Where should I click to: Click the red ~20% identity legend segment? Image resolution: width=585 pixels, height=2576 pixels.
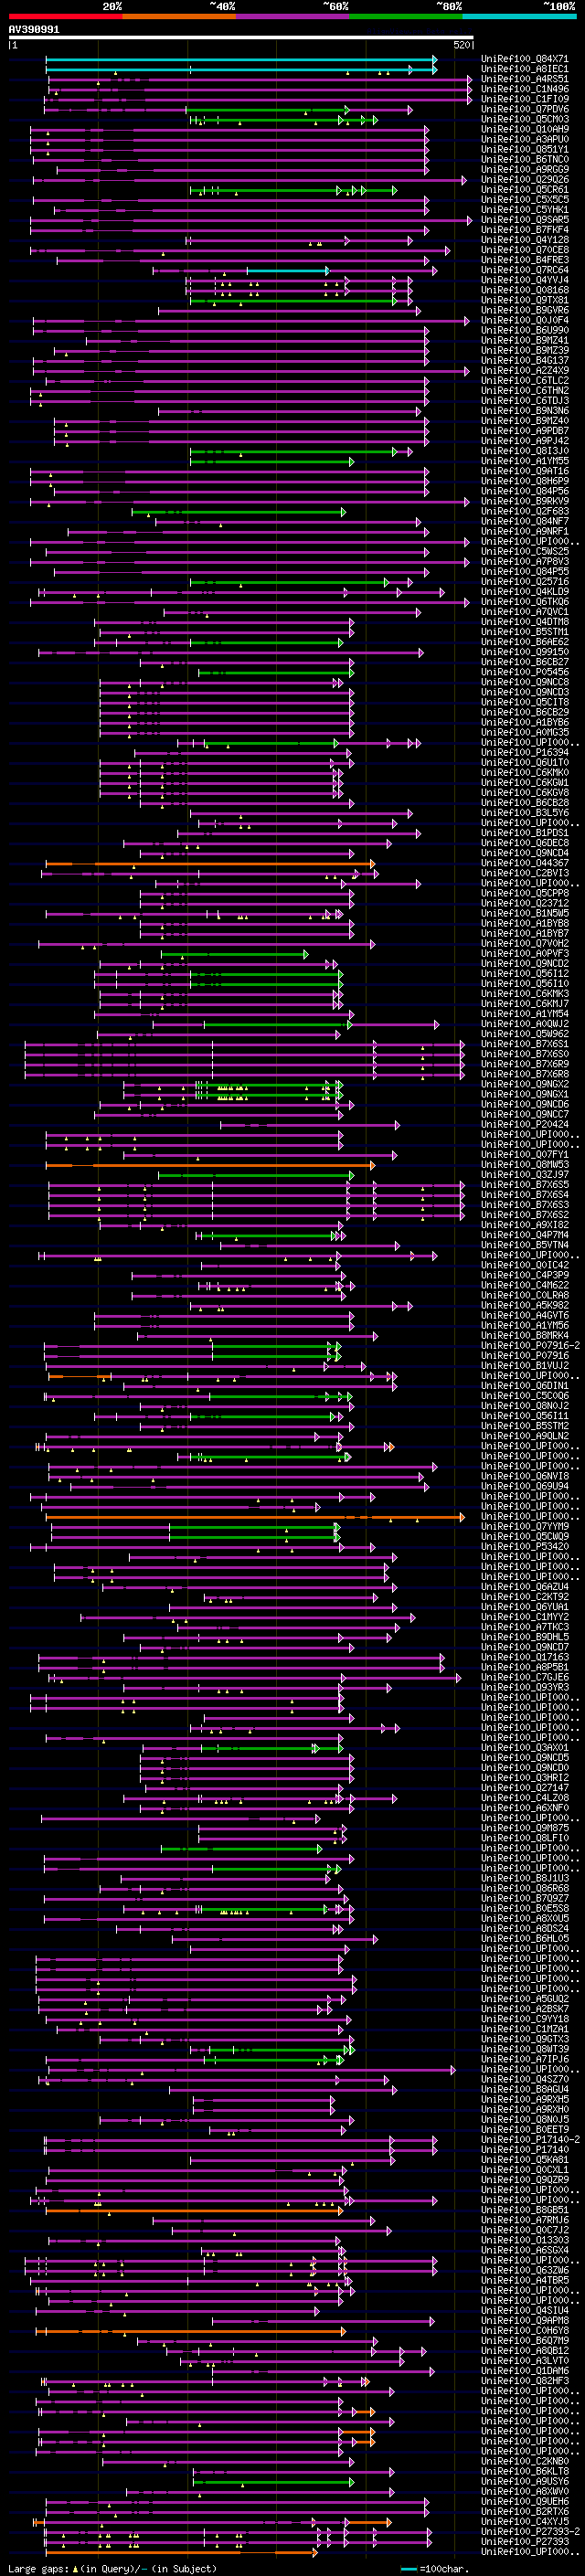coord(65,16)
